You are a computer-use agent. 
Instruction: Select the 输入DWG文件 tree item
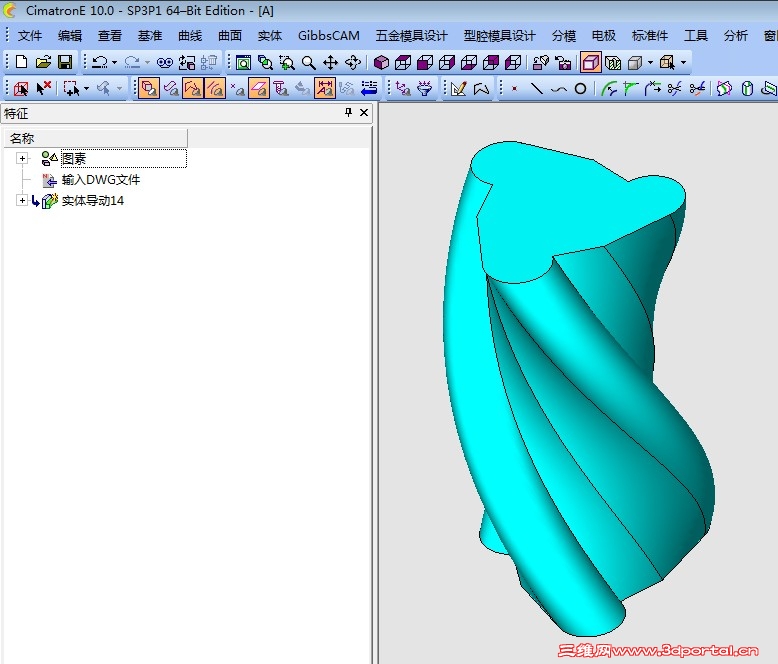click(x=101, y=180)
